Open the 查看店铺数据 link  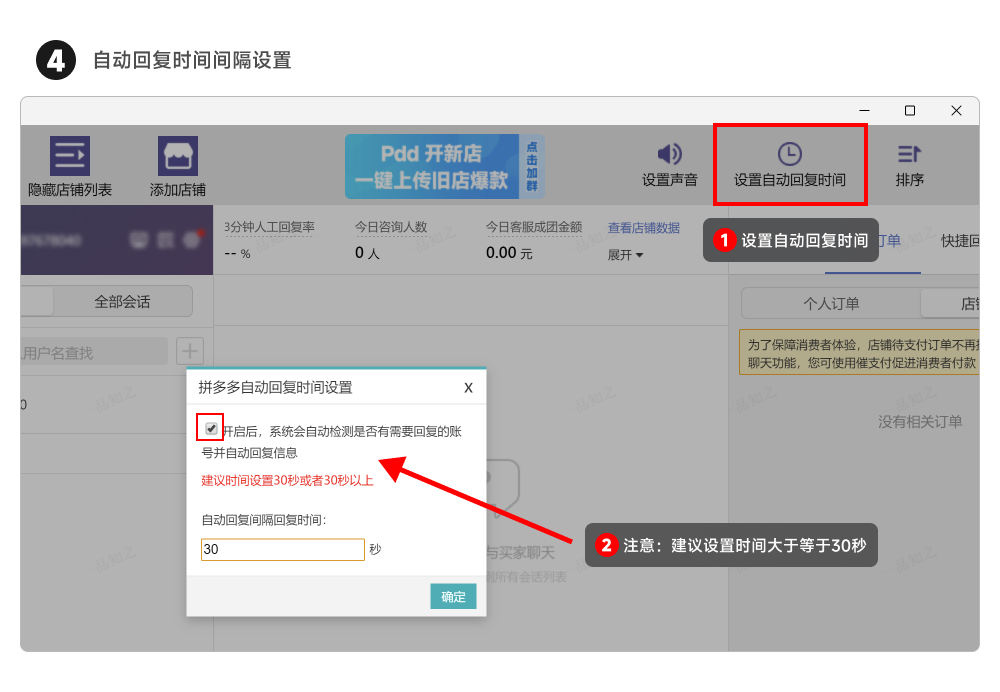[643, 228]
